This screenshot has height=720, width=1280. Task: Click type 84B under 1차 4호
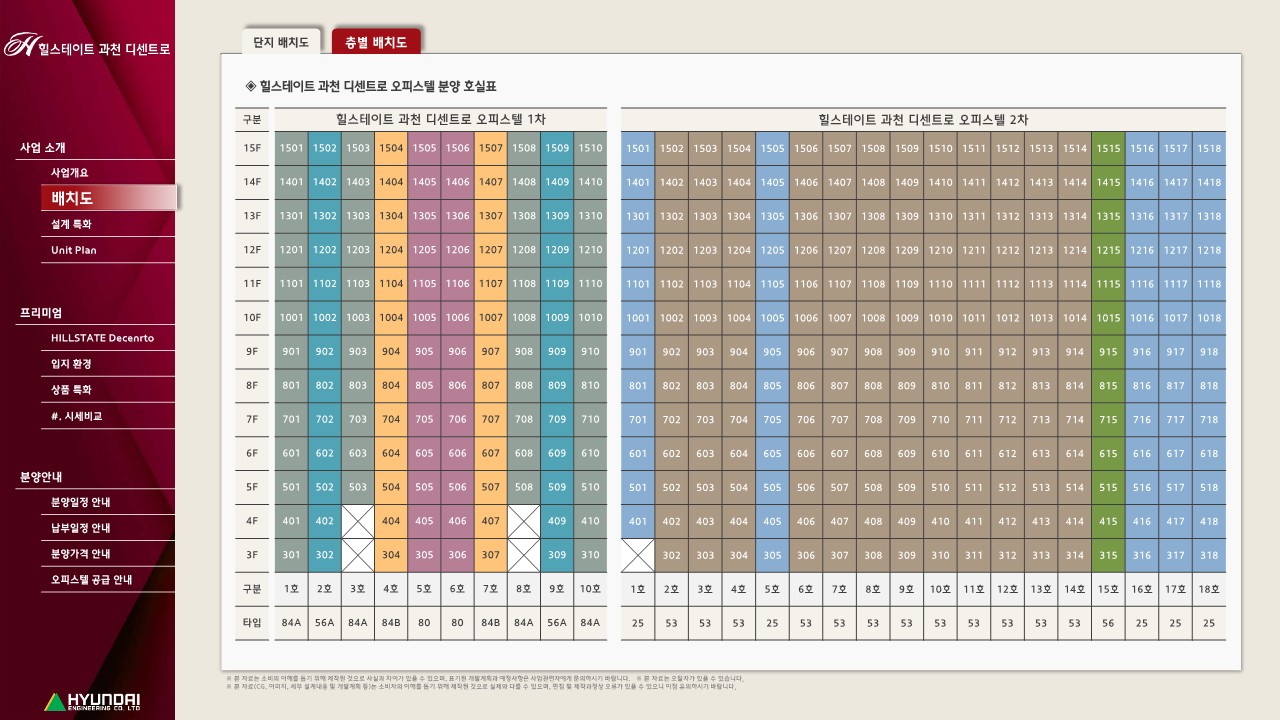click(391, 623)
